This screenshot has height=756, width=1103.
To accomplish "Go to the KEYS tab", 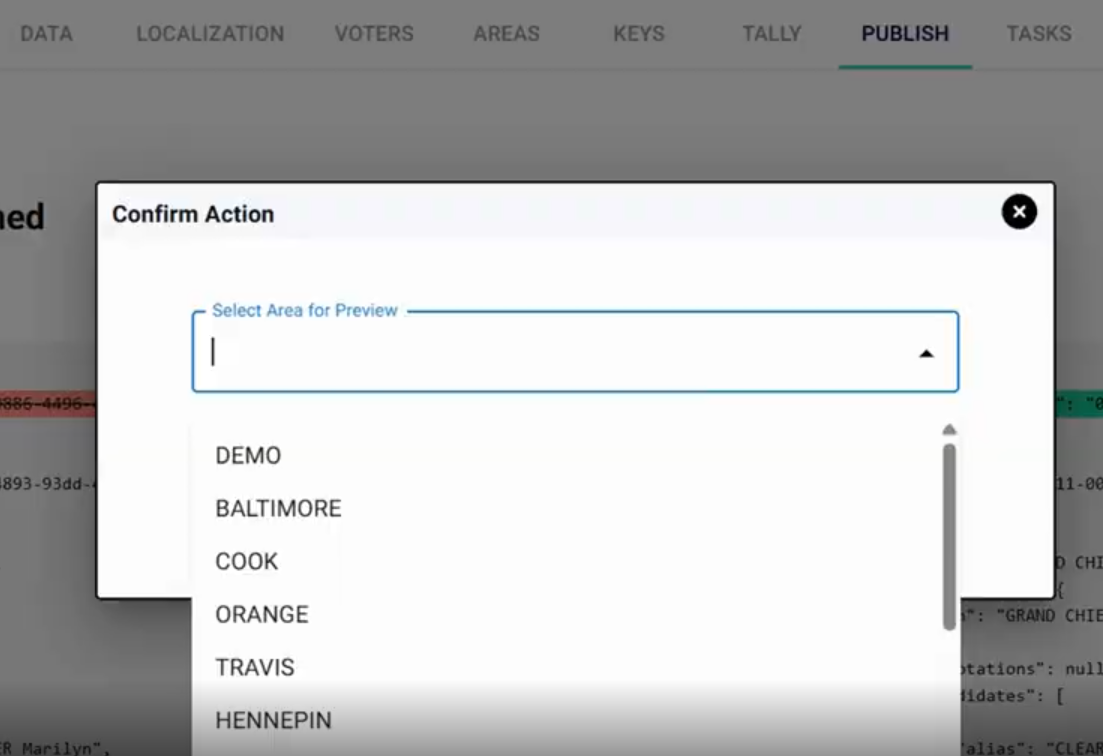I will [x=639, y=34].
